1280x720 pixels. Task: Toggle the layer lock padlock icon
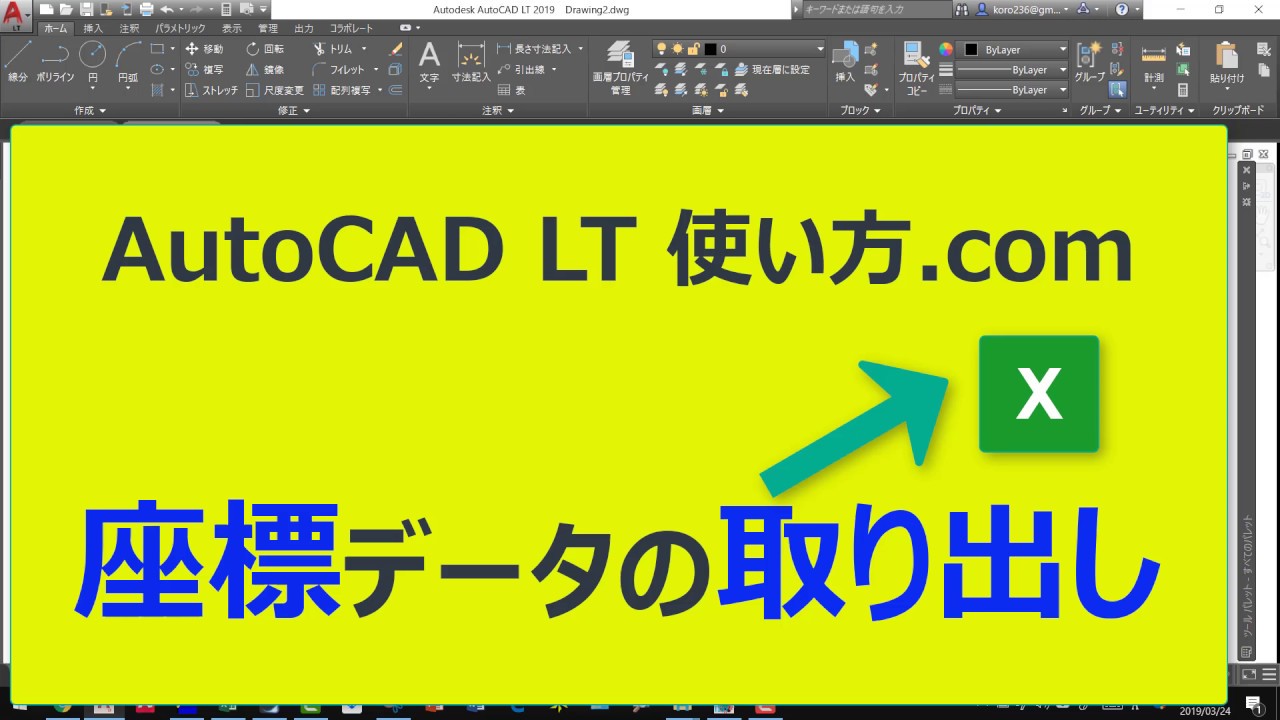tap(693, 49)
